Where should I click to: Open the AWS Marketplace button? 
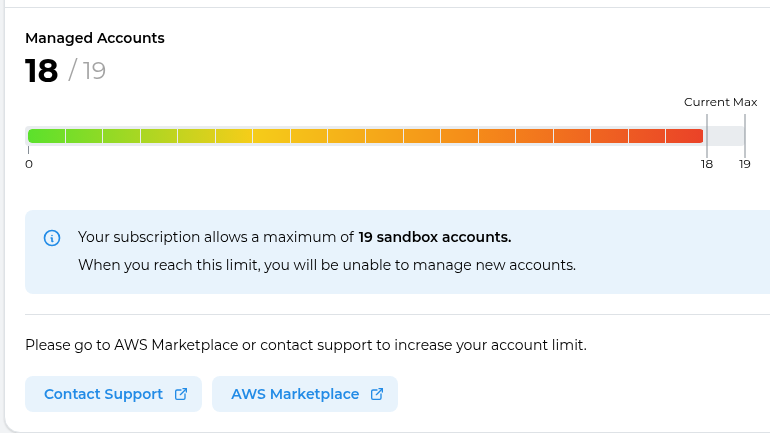coord(305,394)
